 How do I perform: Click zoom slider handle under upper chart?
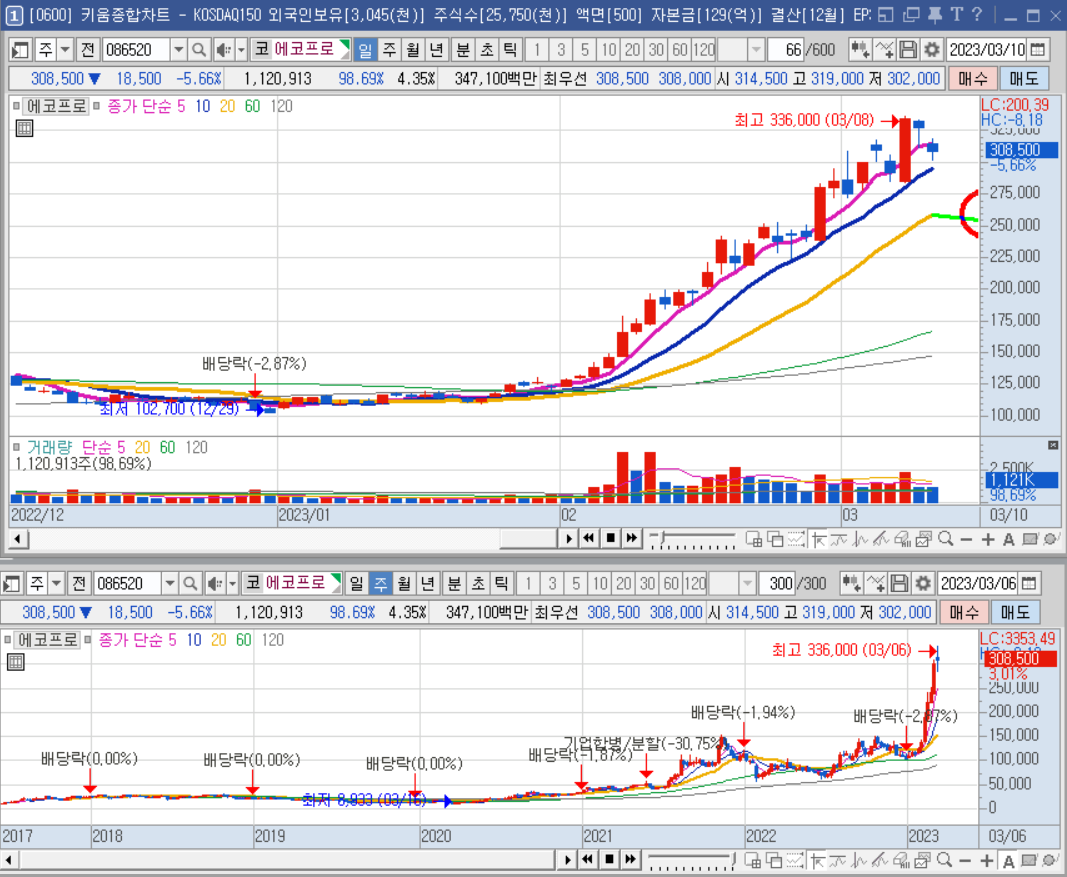click(x=661, y=539)
